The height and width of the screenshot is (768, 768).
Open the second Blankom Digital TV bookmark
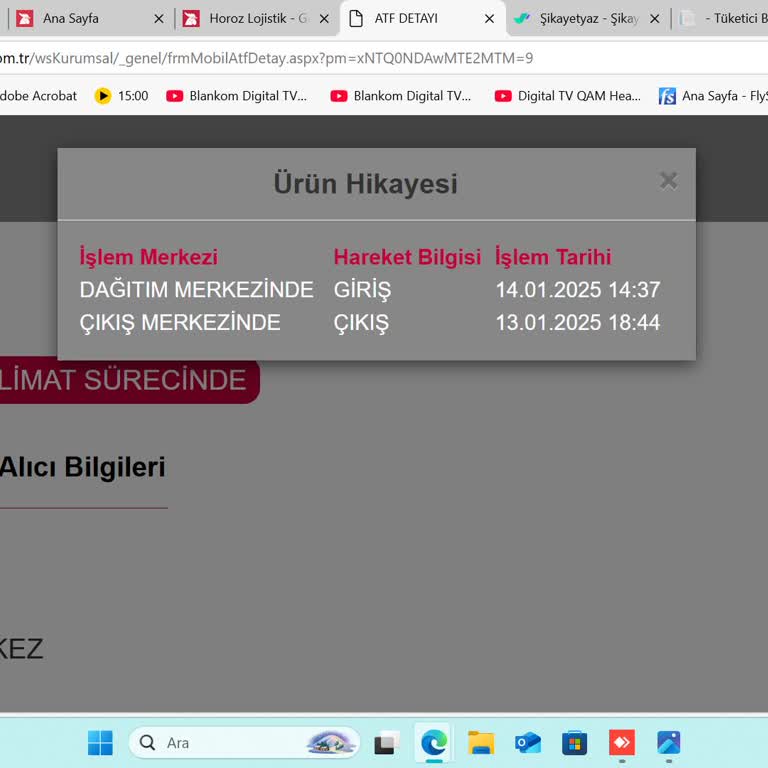401,96
